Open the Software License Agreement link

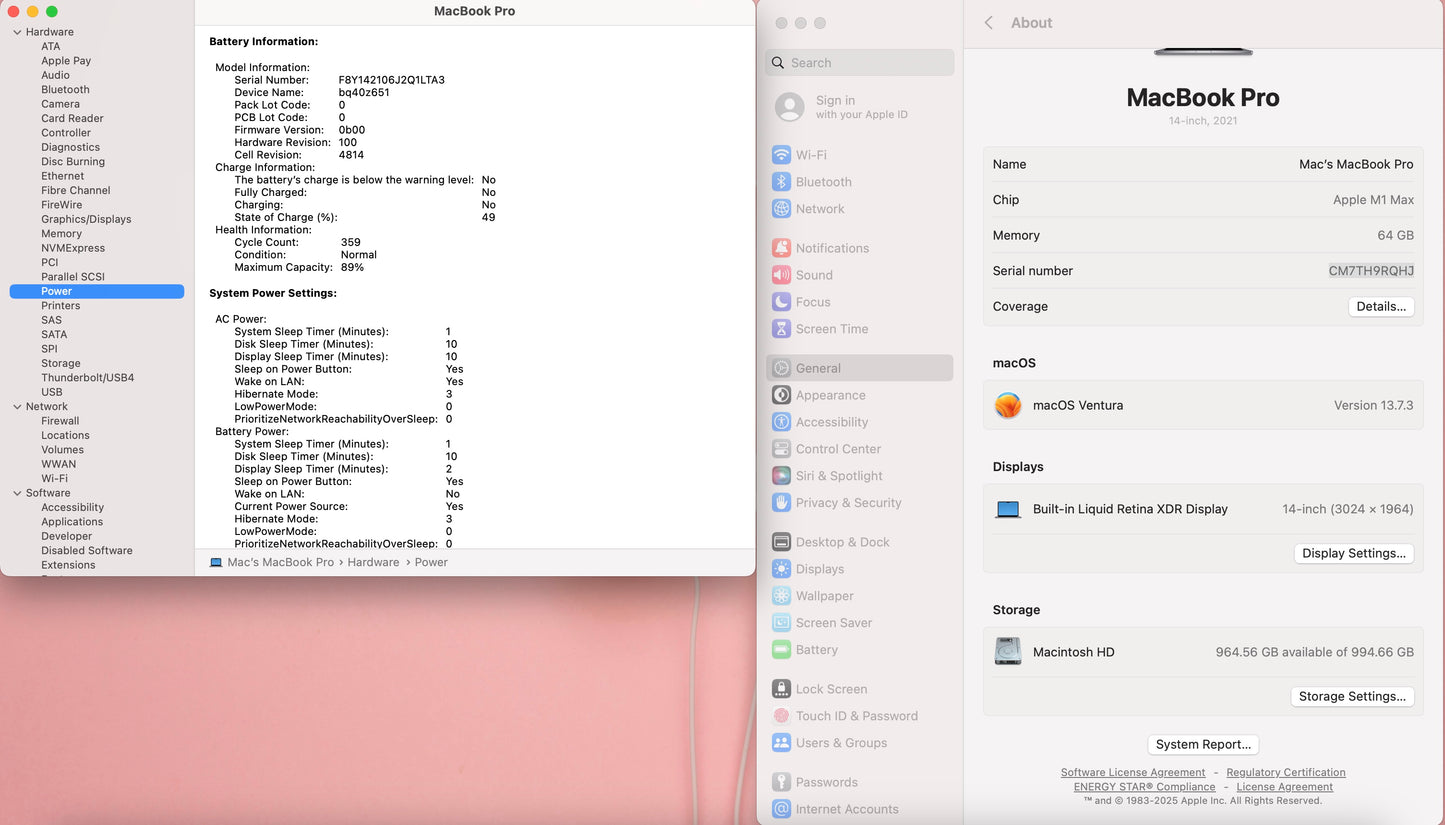[1132, 772]
